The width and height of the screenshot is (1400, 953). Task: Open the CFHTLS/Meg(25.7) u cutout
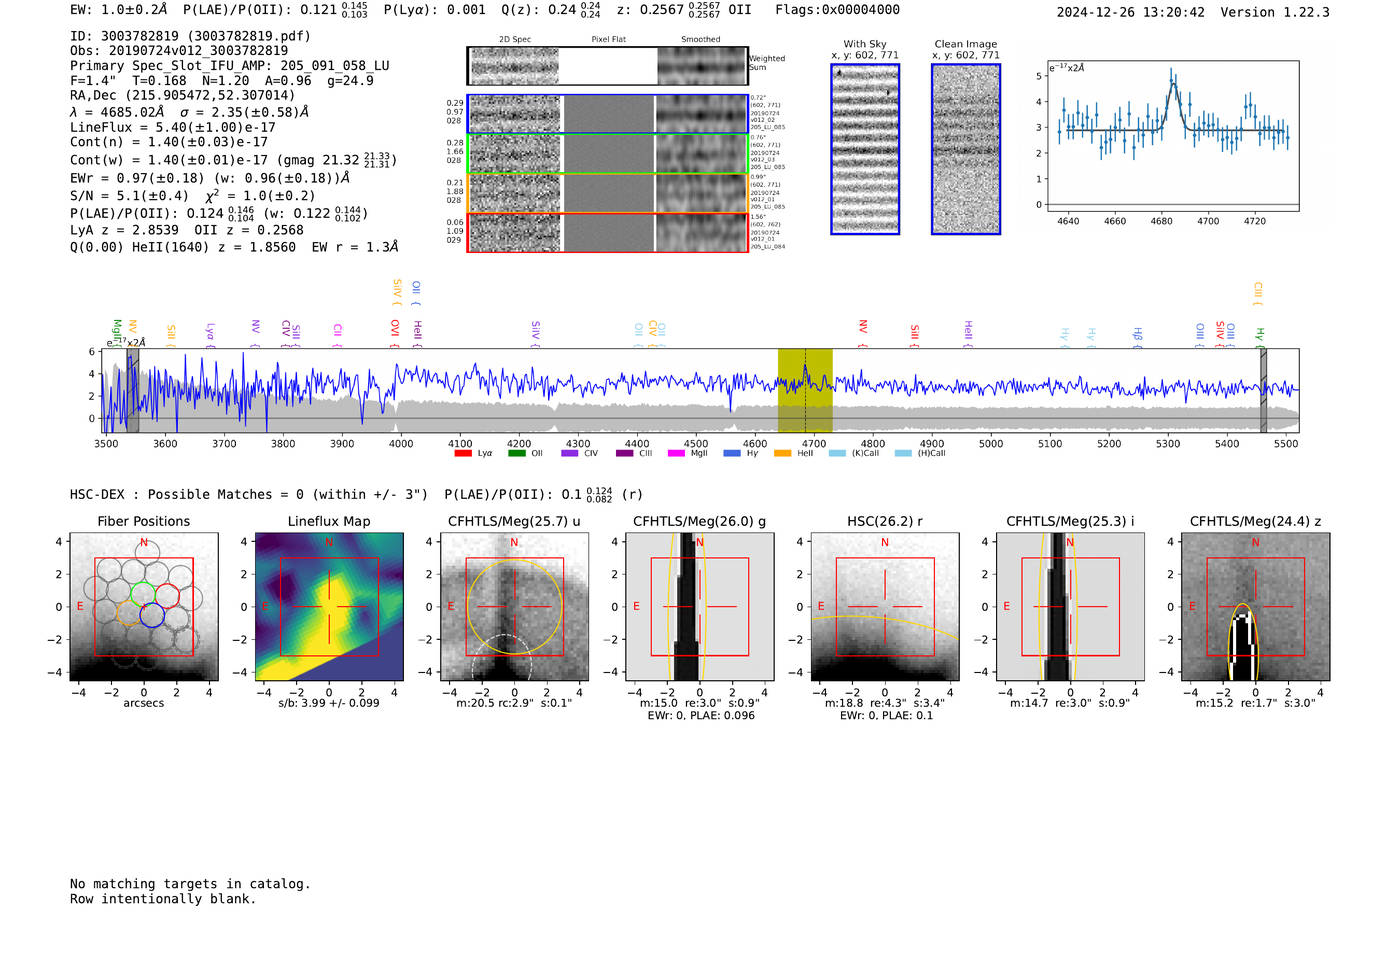(514, 607)
